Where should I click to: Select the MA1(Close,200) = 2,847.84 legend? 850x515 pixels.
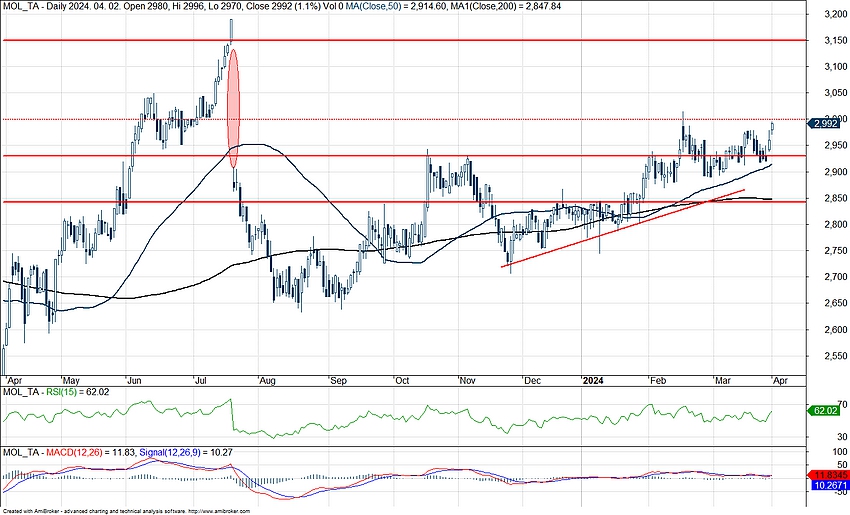point(507,7)
